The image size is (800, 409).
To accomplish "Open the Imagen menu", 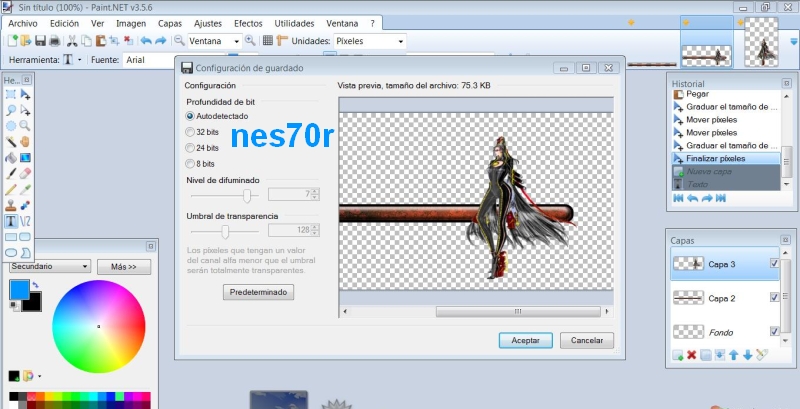I will (131, 23).
